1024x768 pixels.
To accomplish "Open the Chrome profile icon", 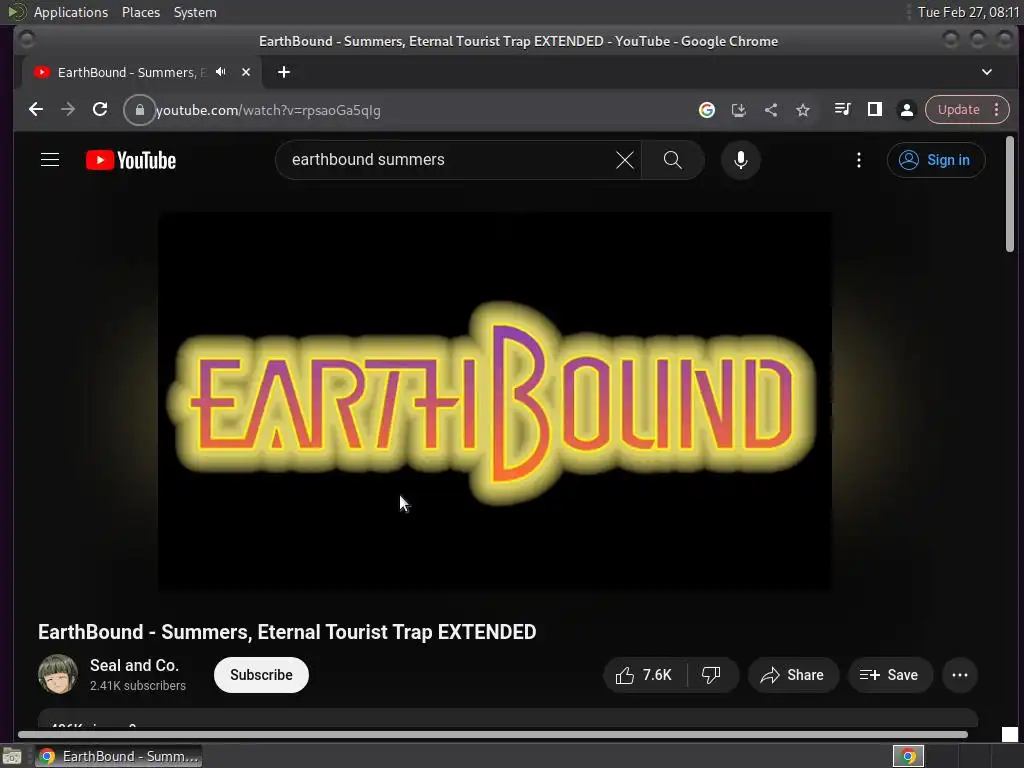I will click(906, 110).
